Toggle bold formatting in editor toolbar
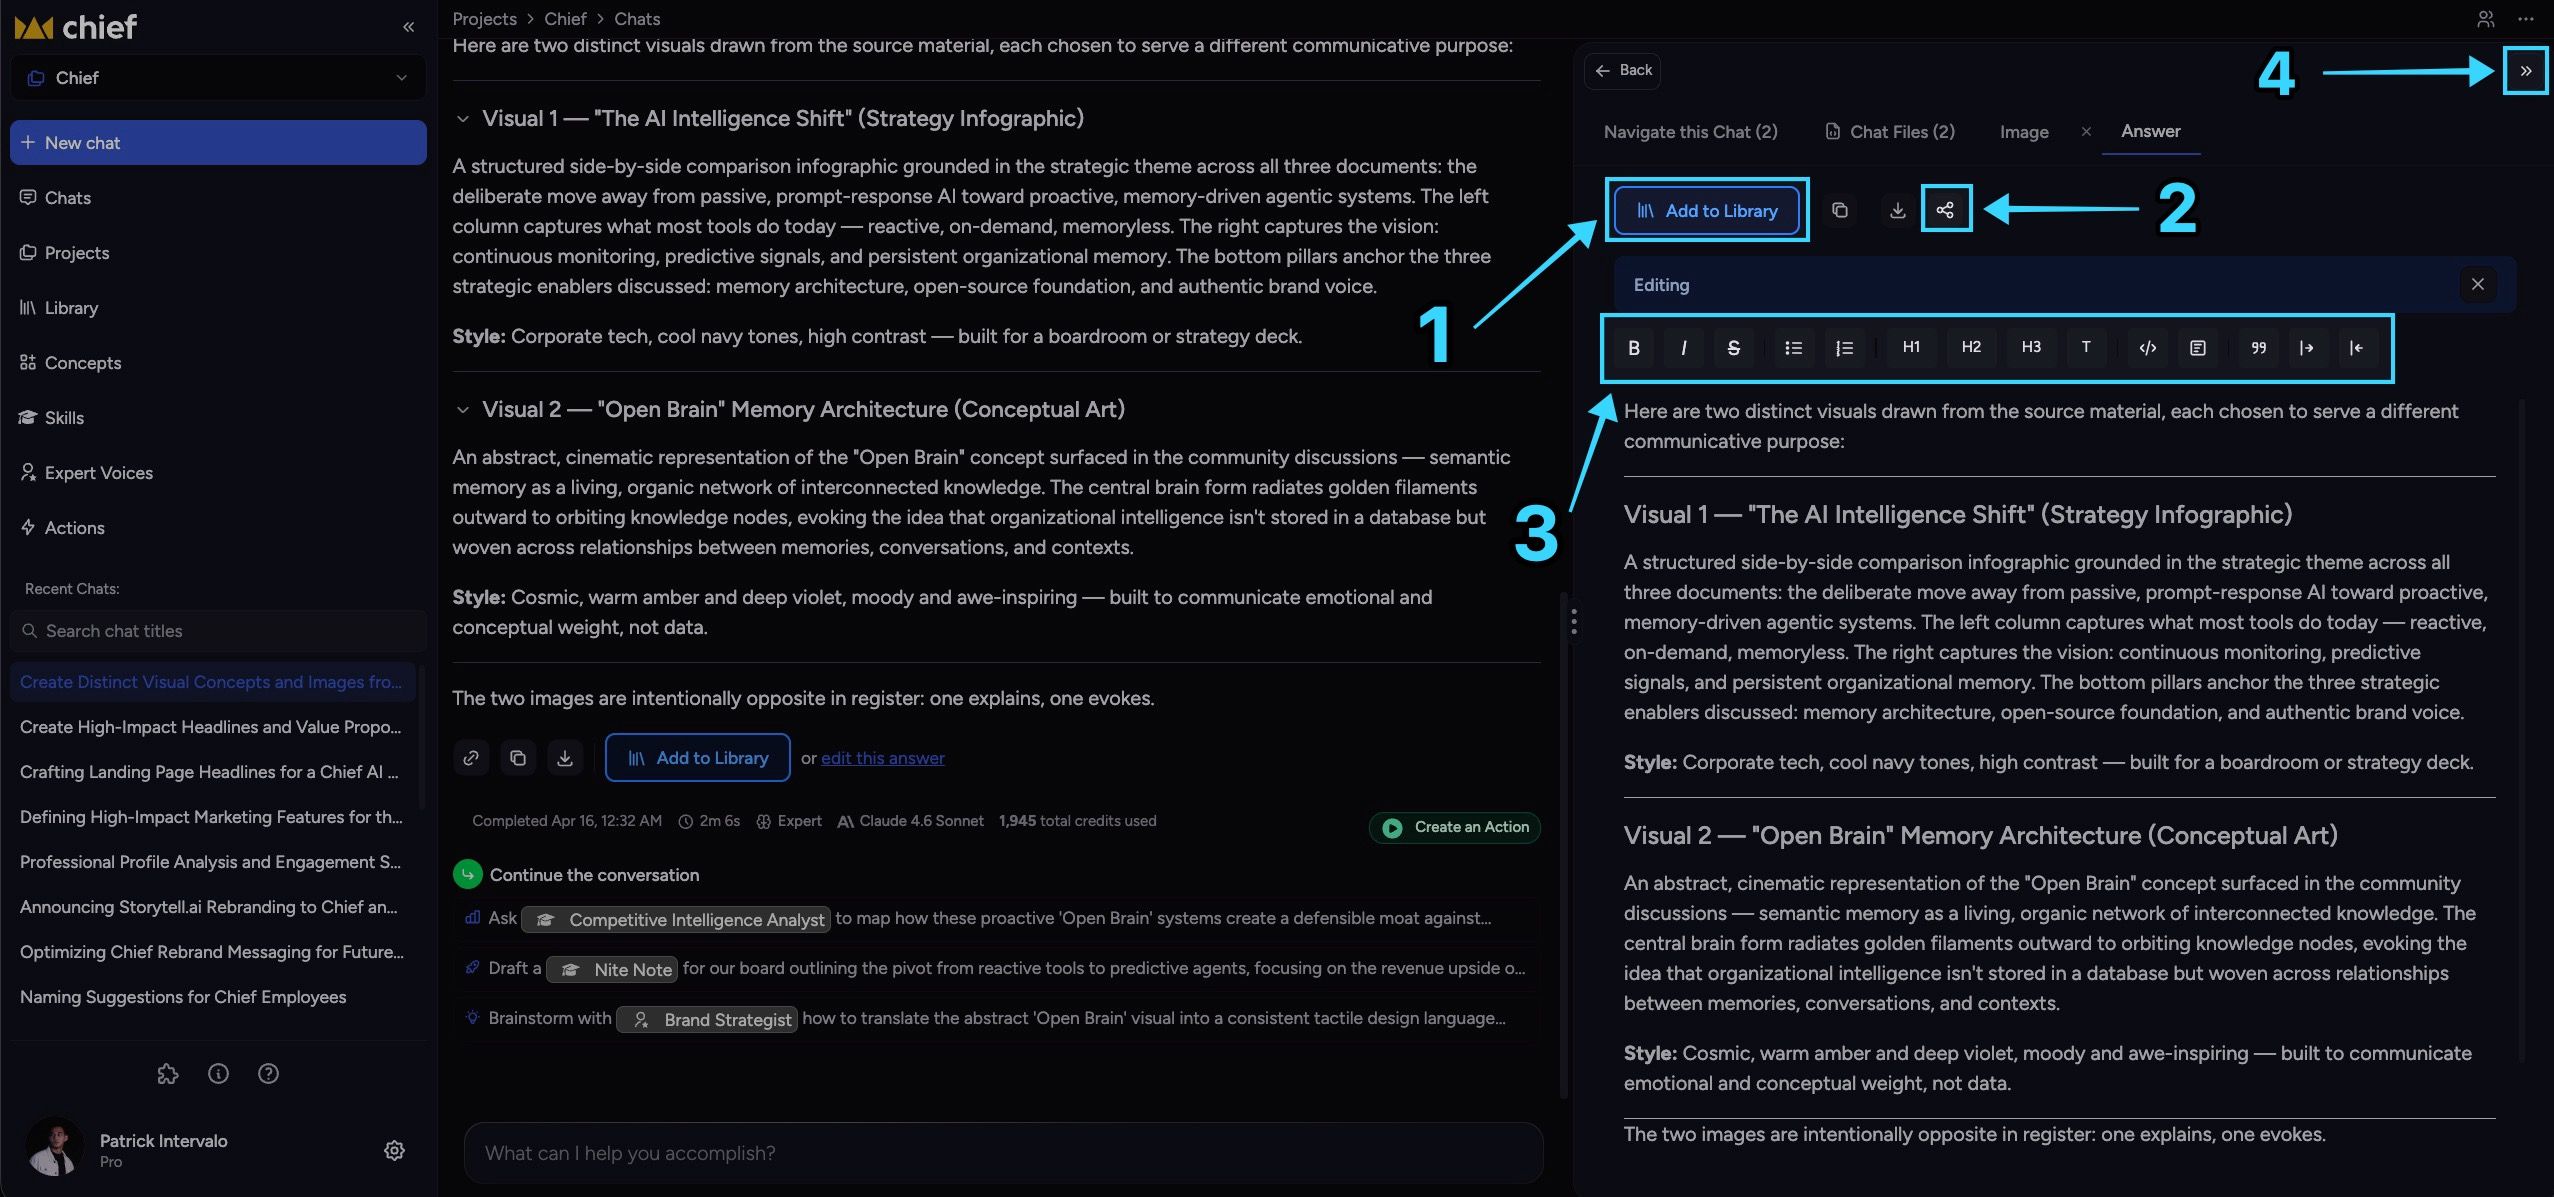Screen dimensions: 2554x1197 click(1633, 348)
